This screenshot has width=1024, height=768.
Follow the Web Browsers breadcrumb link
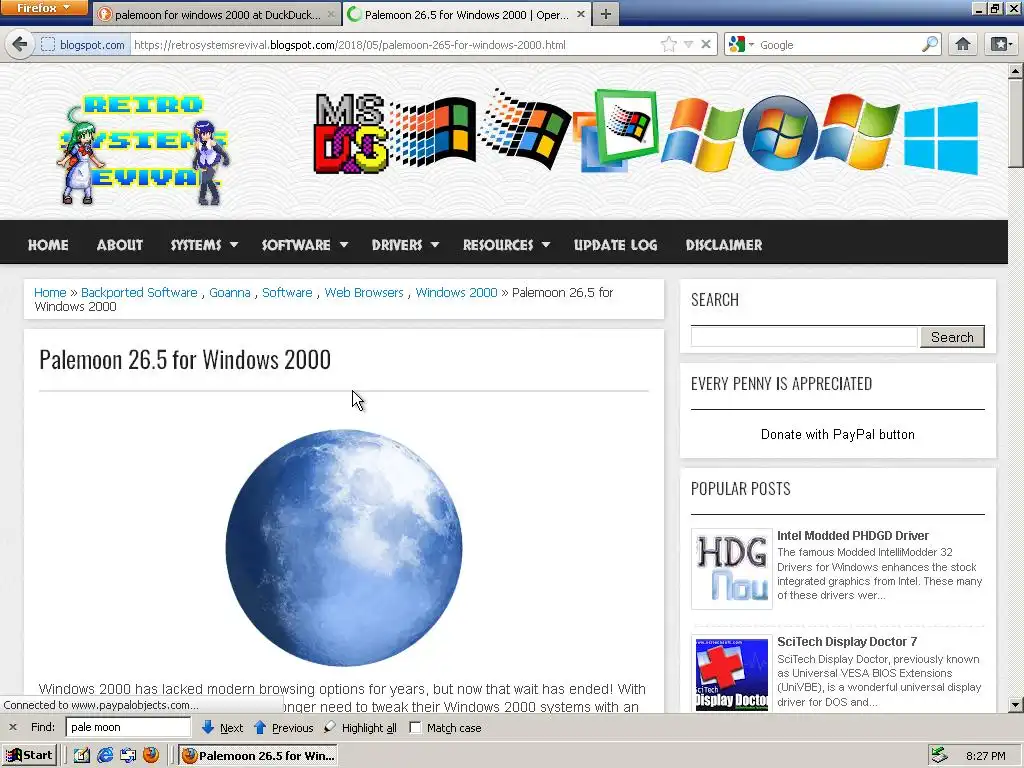[364, 293]
